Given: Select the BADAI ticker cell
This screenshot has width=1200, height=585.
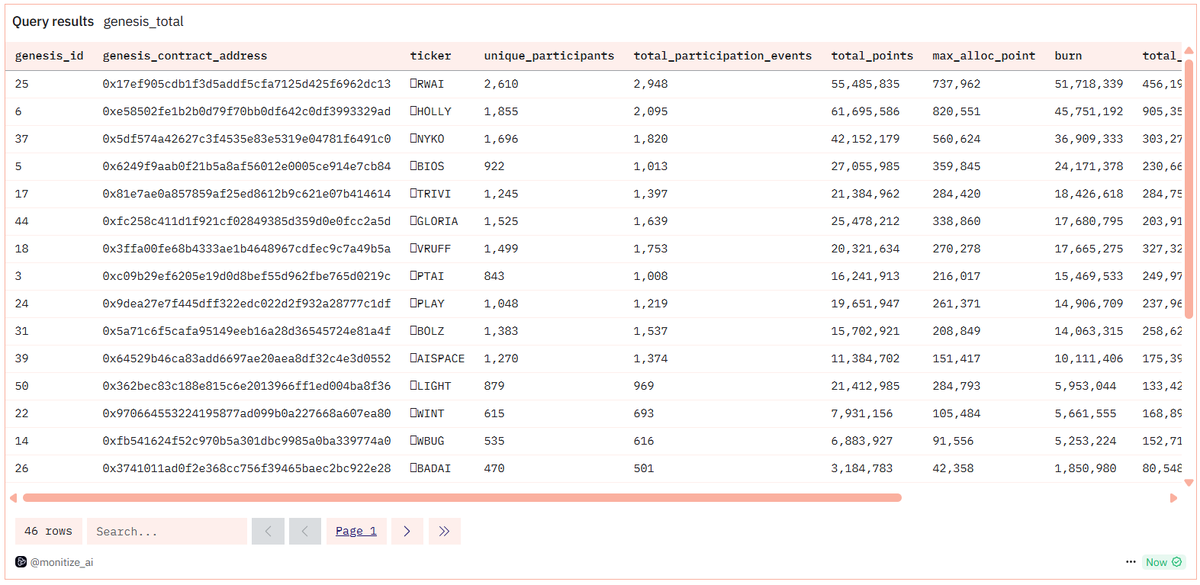Looking at the screenshot, I should point(430,467).
